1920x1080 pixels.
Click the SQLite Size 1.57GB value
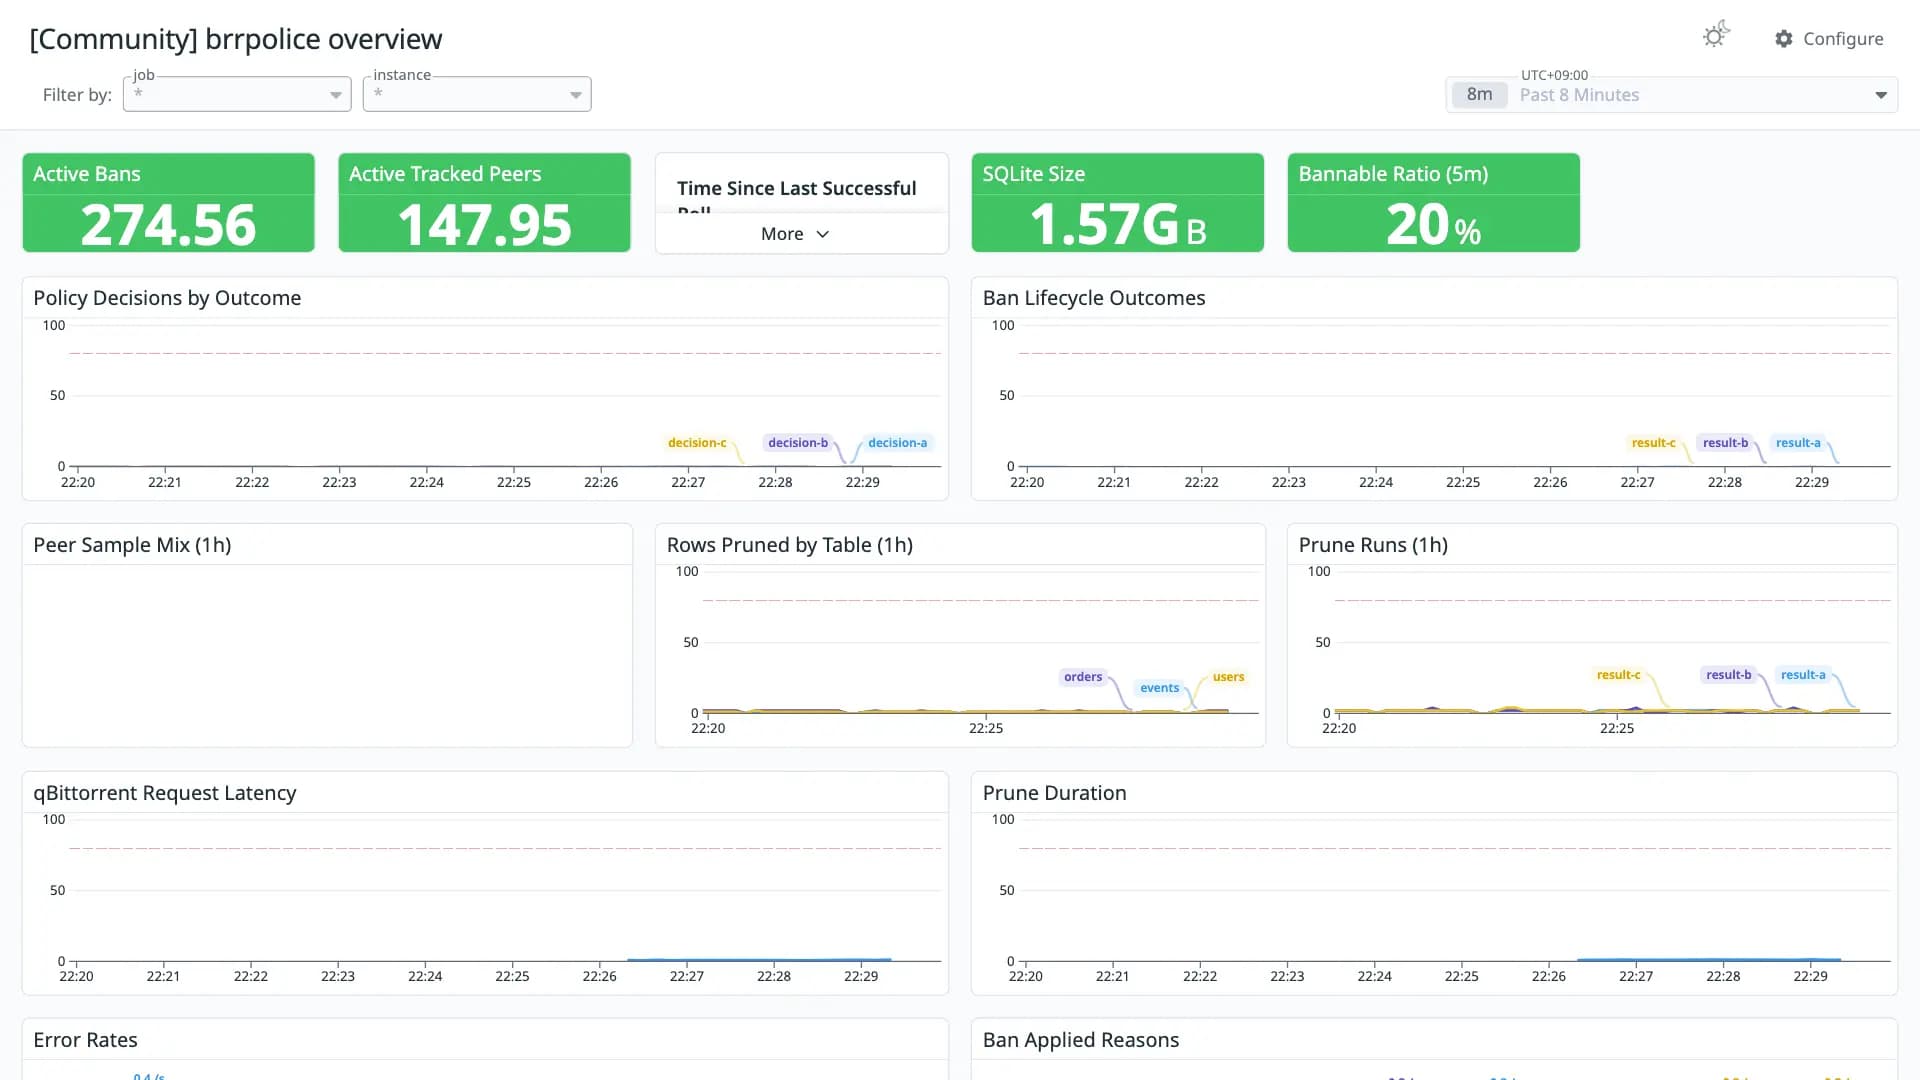click(1118, 224)
